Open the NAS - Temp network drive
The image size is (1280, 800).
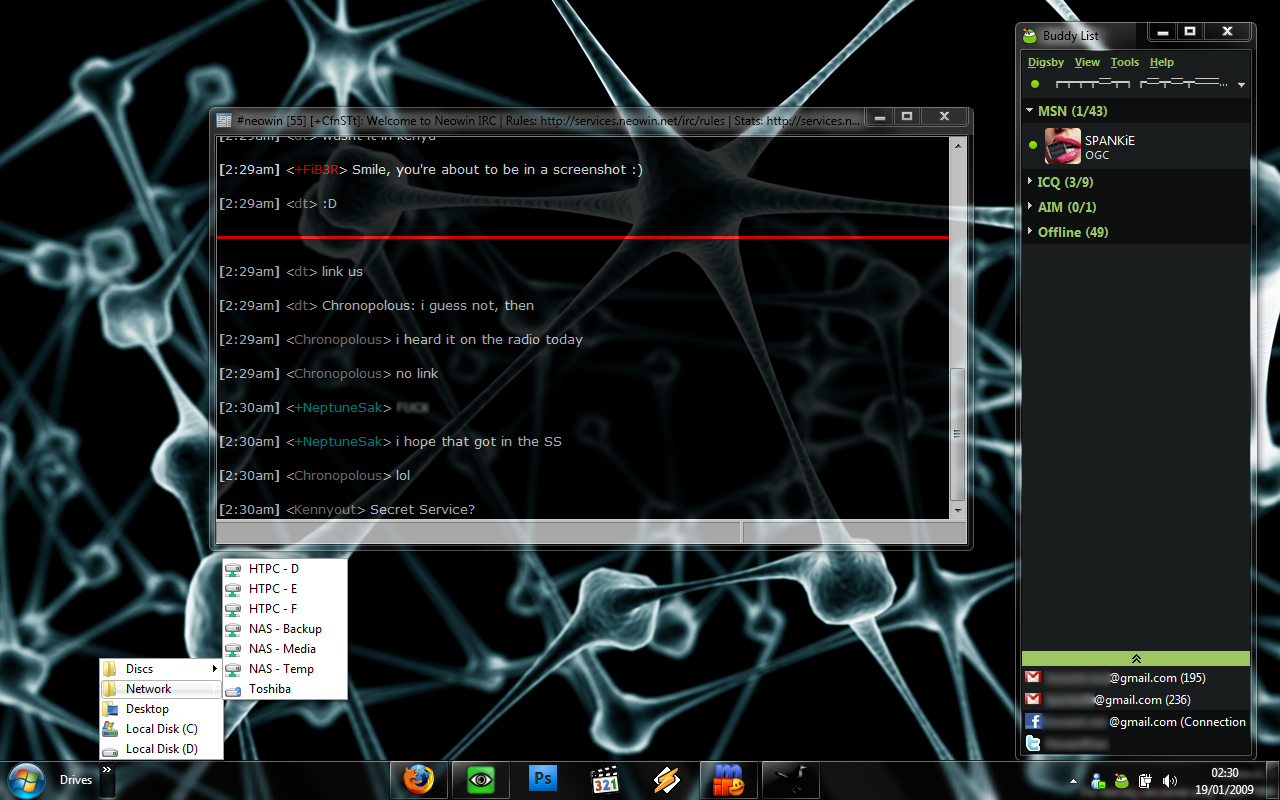[285, 669]
